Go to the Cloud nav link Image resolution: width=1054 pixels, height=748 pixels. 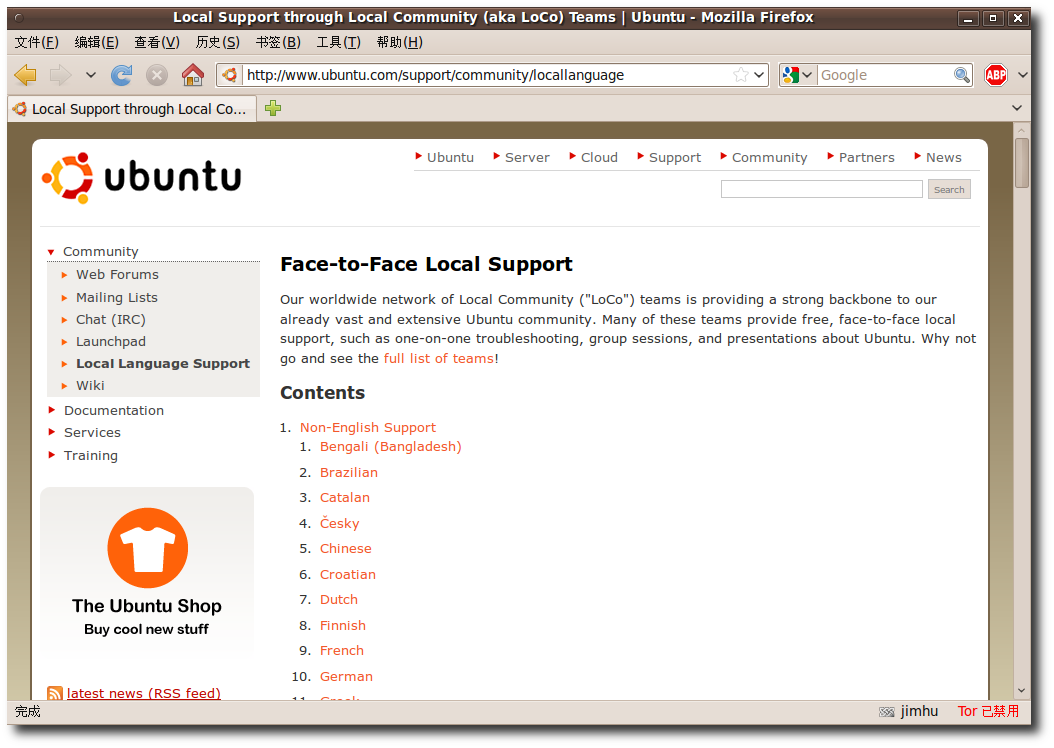click(x=599, y=157)
